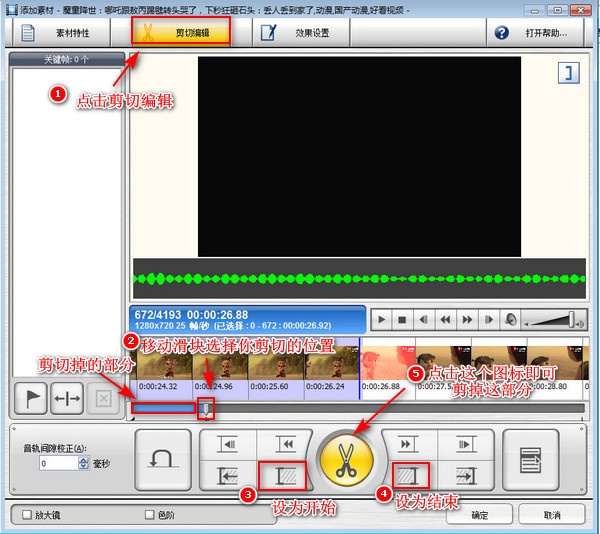Click the green audio waveform display

pyautogui.click(x=359, y=279)
